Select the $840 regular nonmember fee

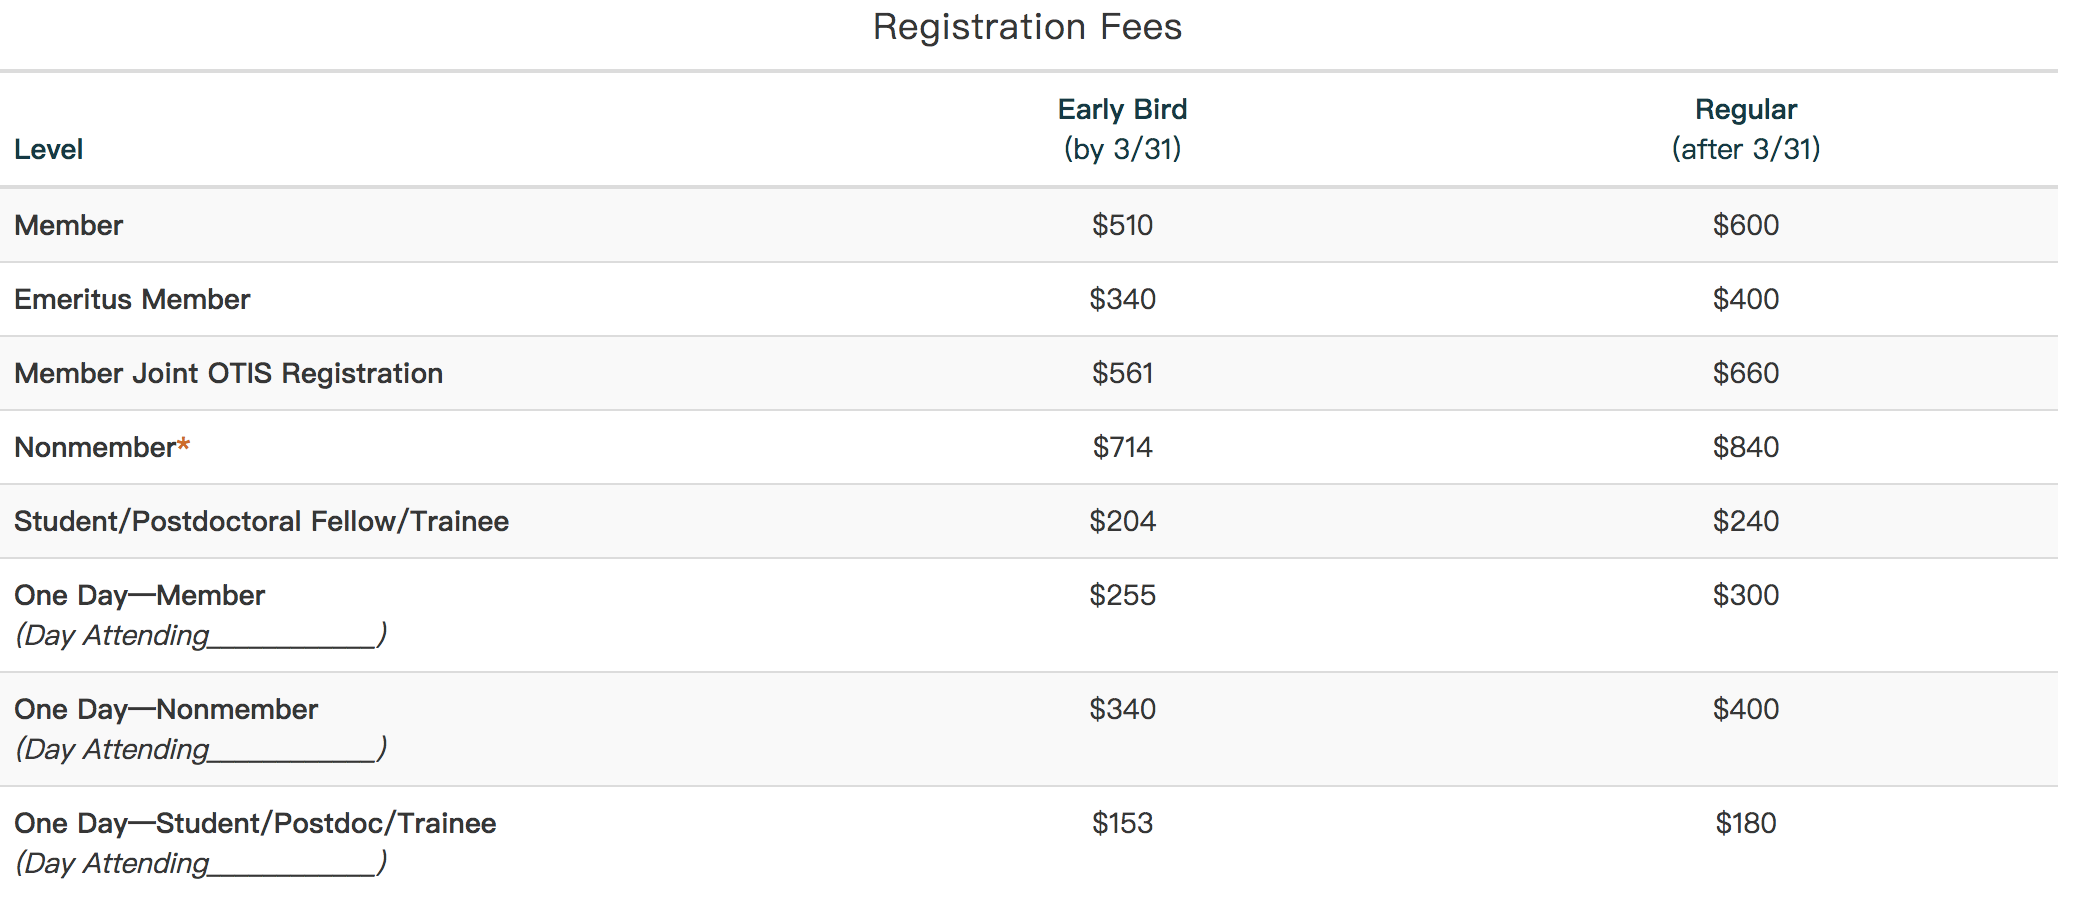[1746, 447]
